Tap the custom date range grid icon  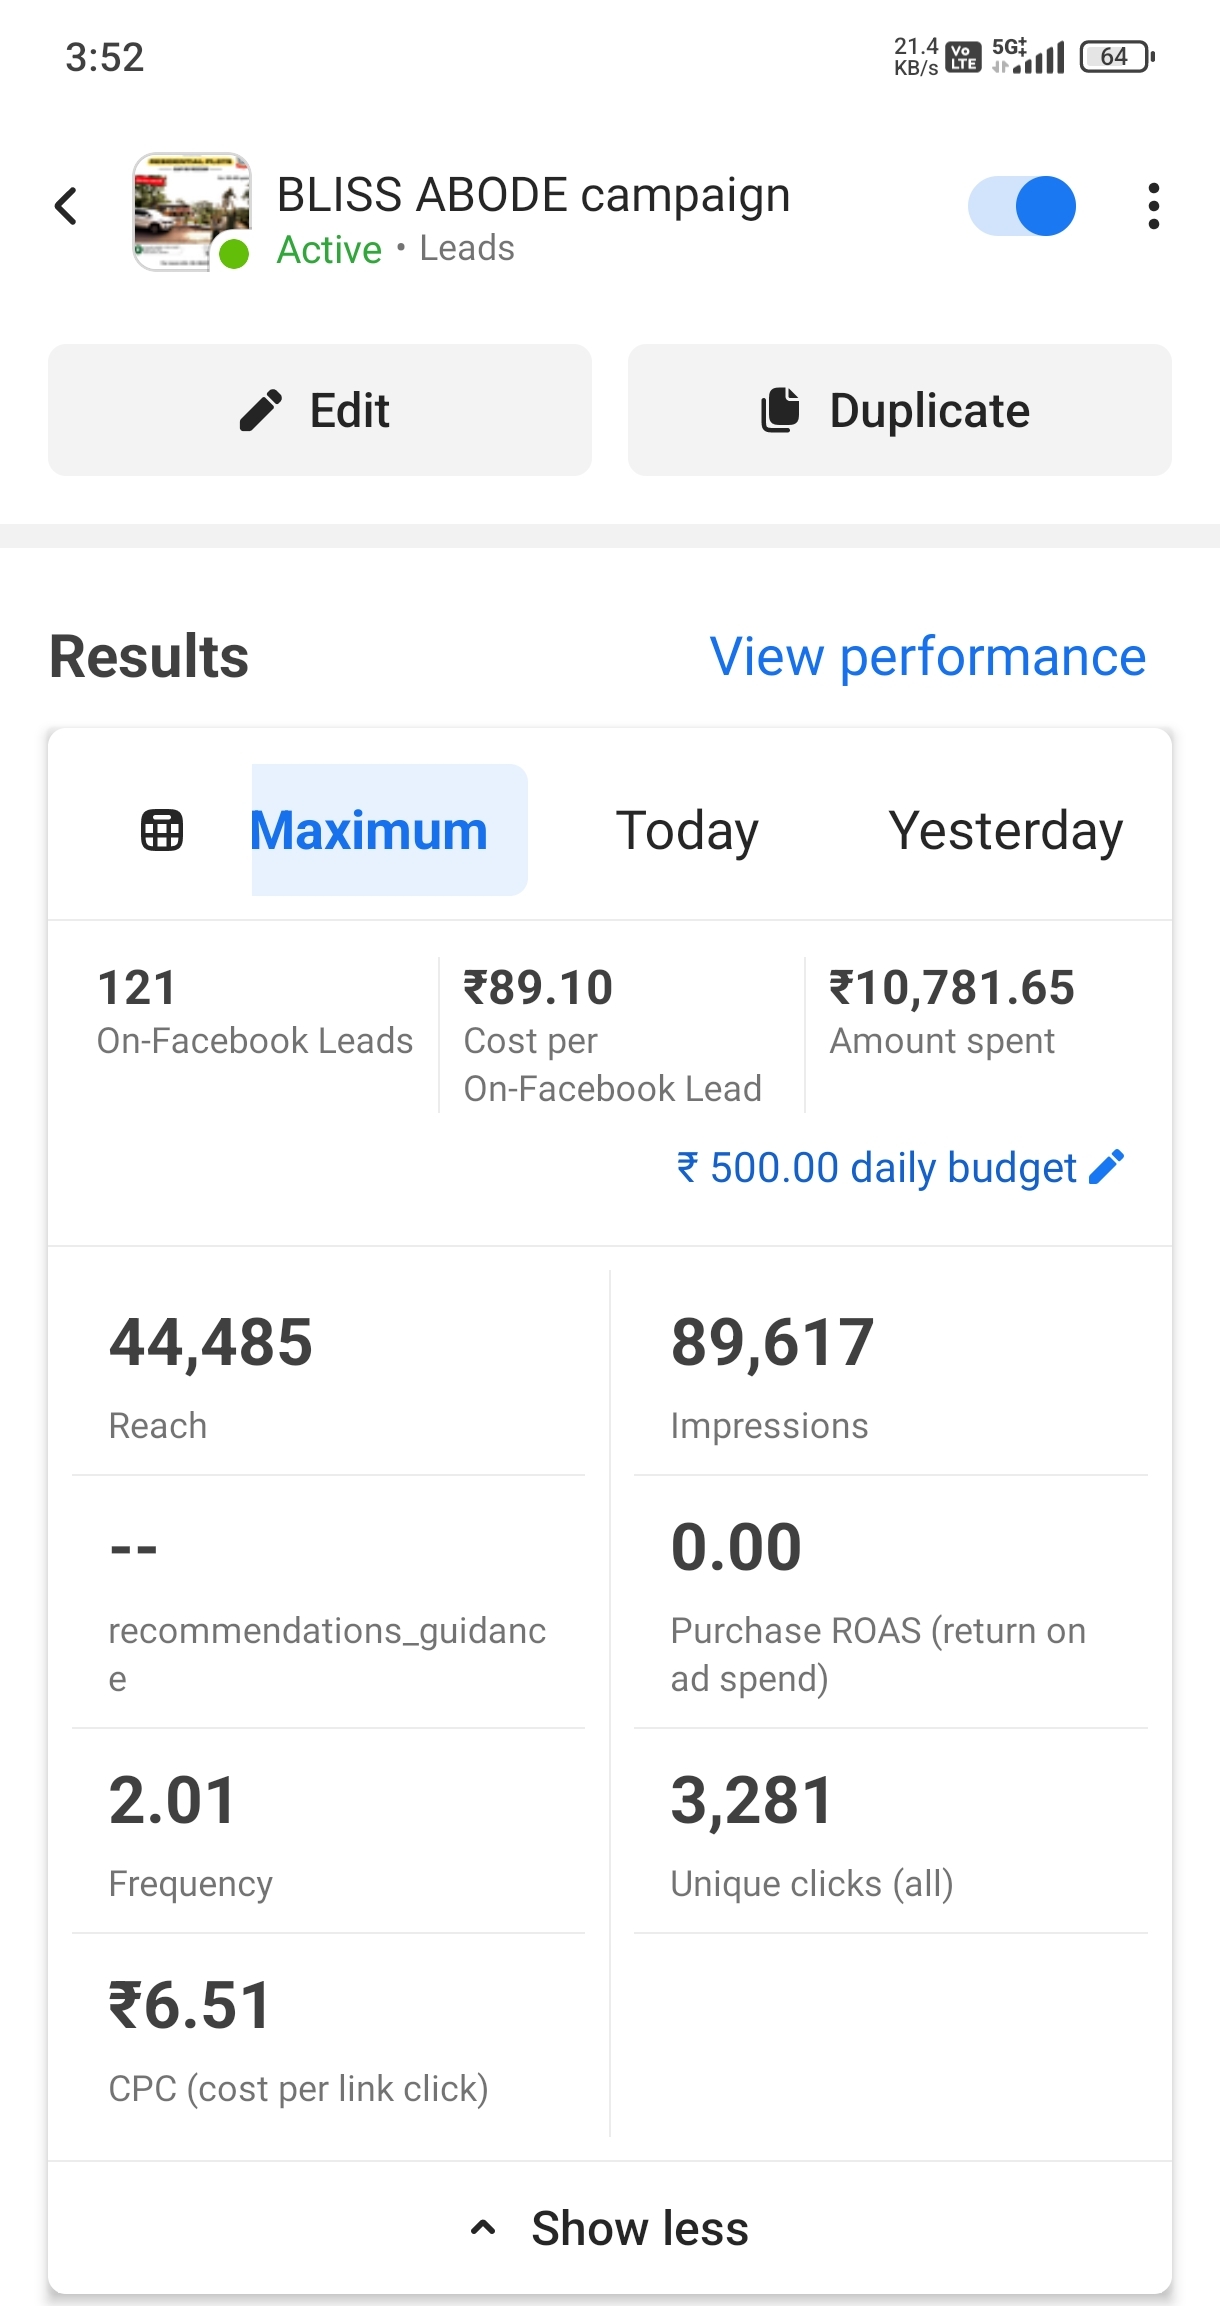point(162,830)
